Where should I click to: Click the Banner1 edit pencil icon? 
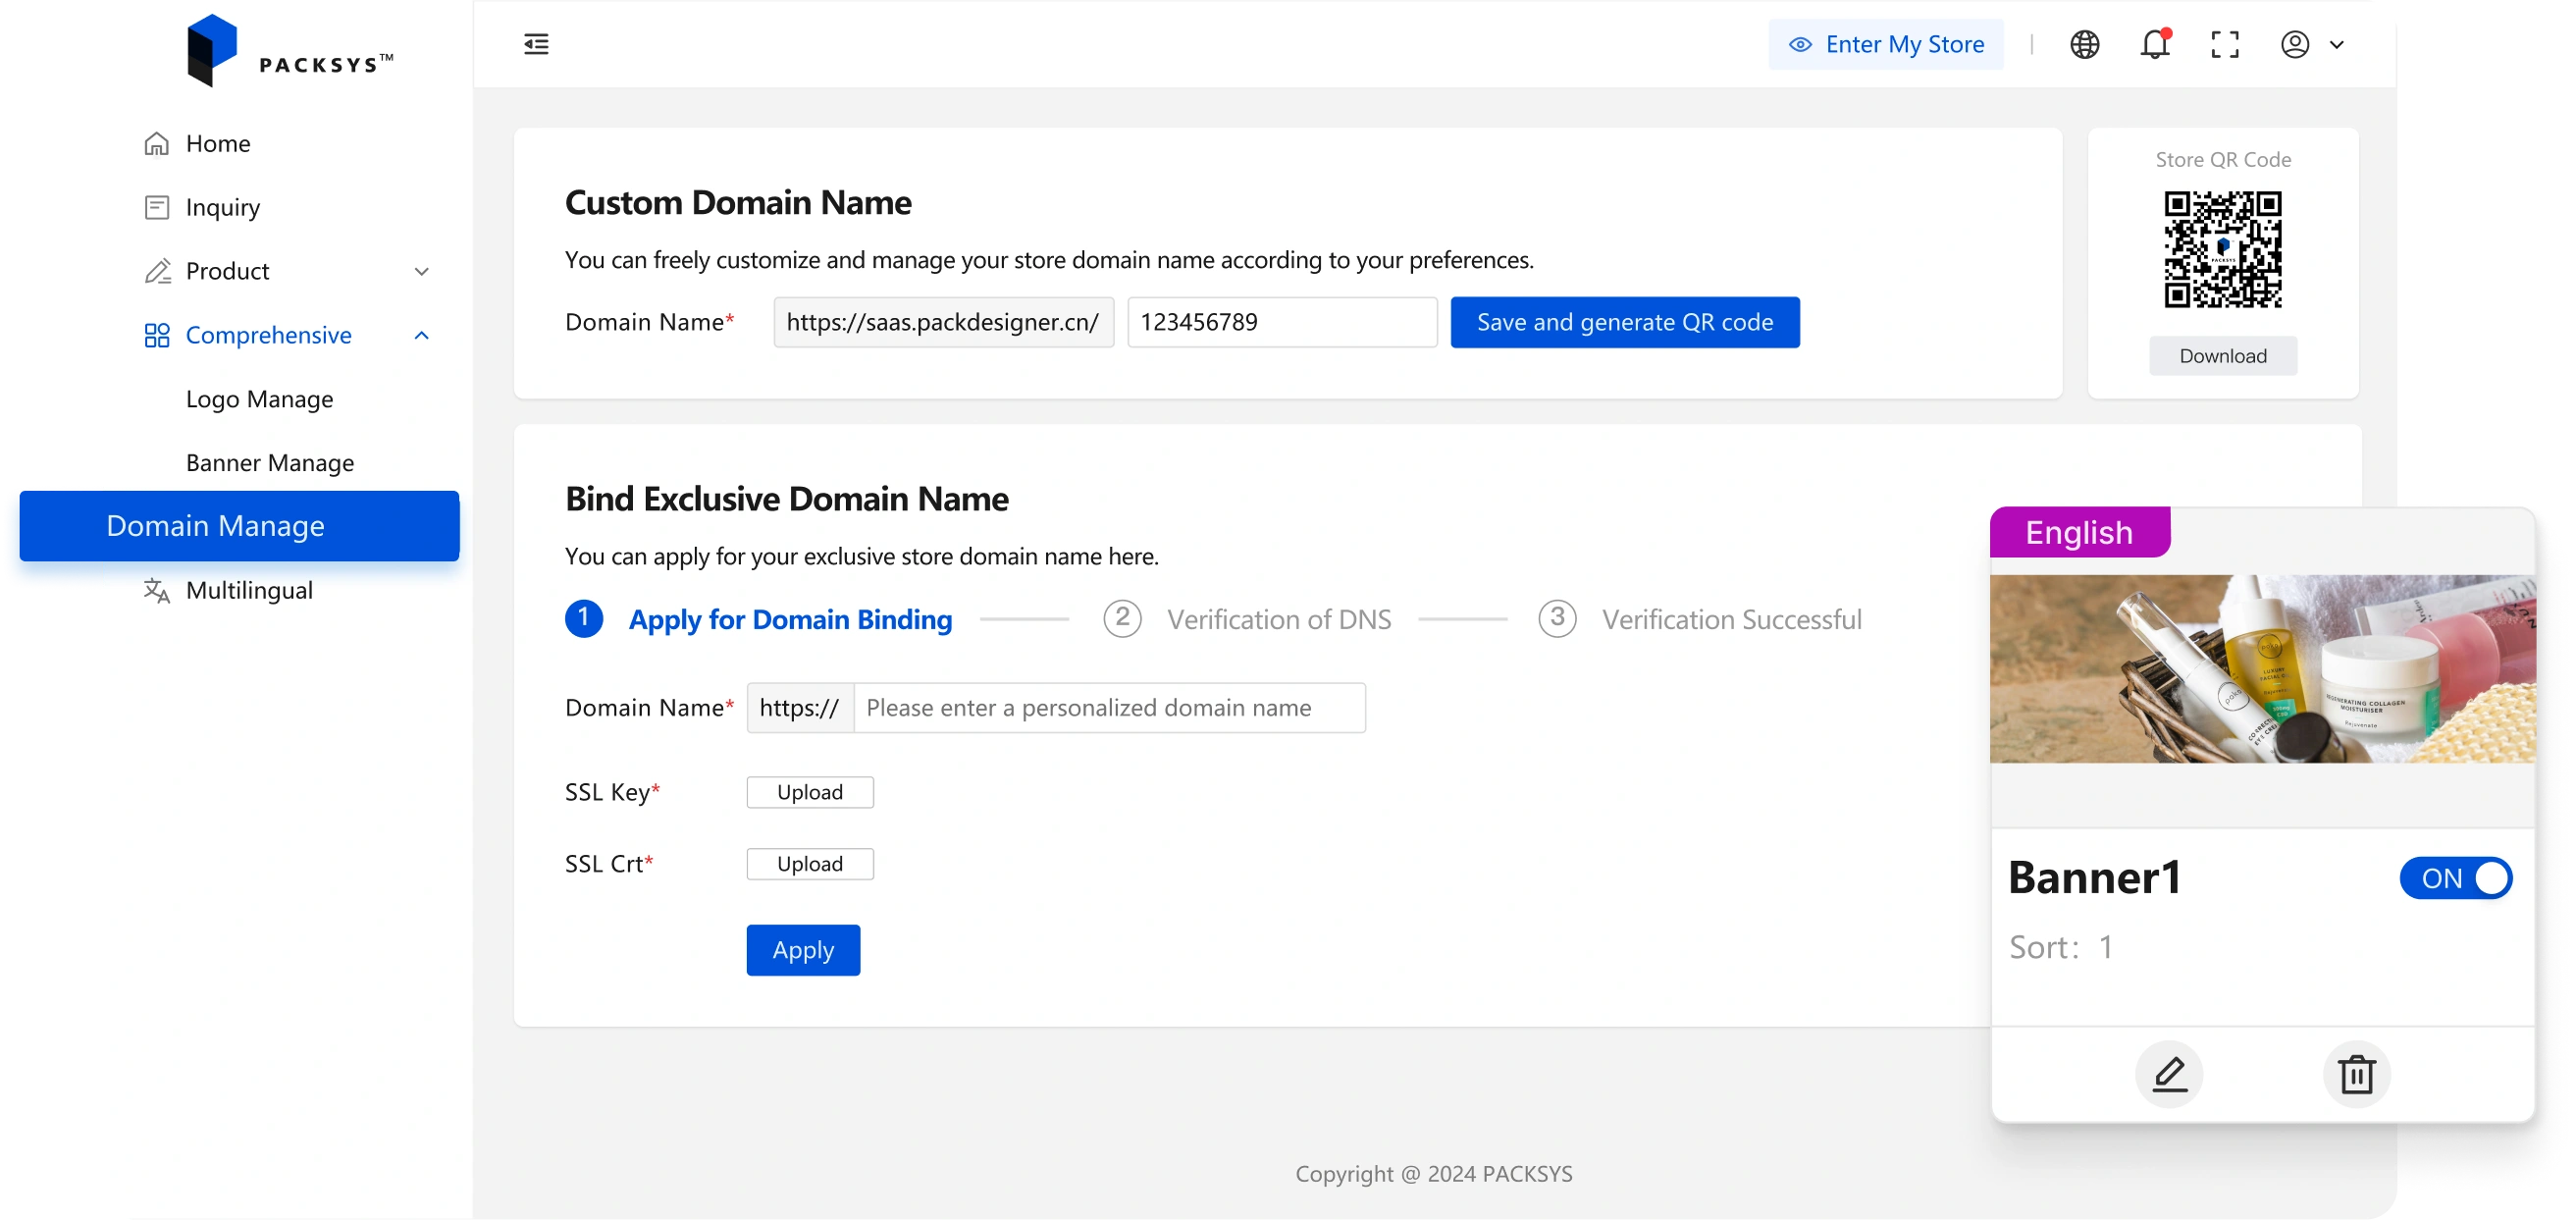pyautogui.click(x=2169, y=1074)
